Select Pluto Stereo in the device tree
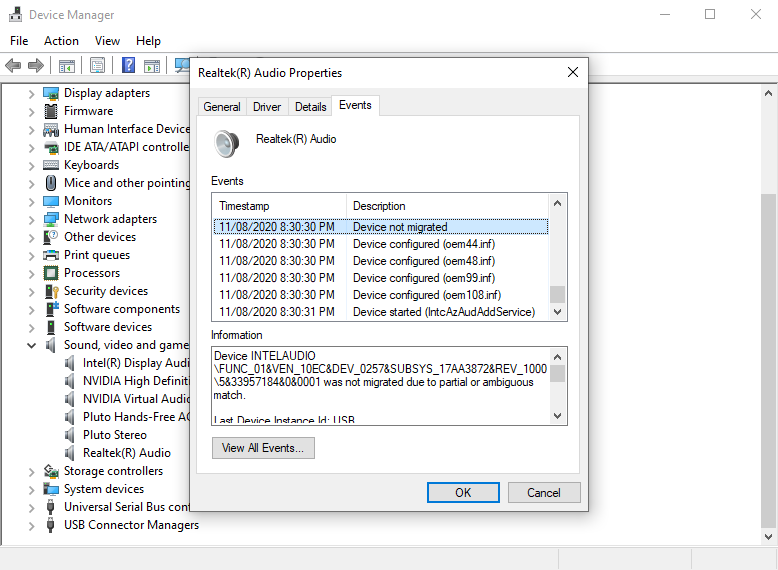Screen dimensions: 778x570 (115, 435)
